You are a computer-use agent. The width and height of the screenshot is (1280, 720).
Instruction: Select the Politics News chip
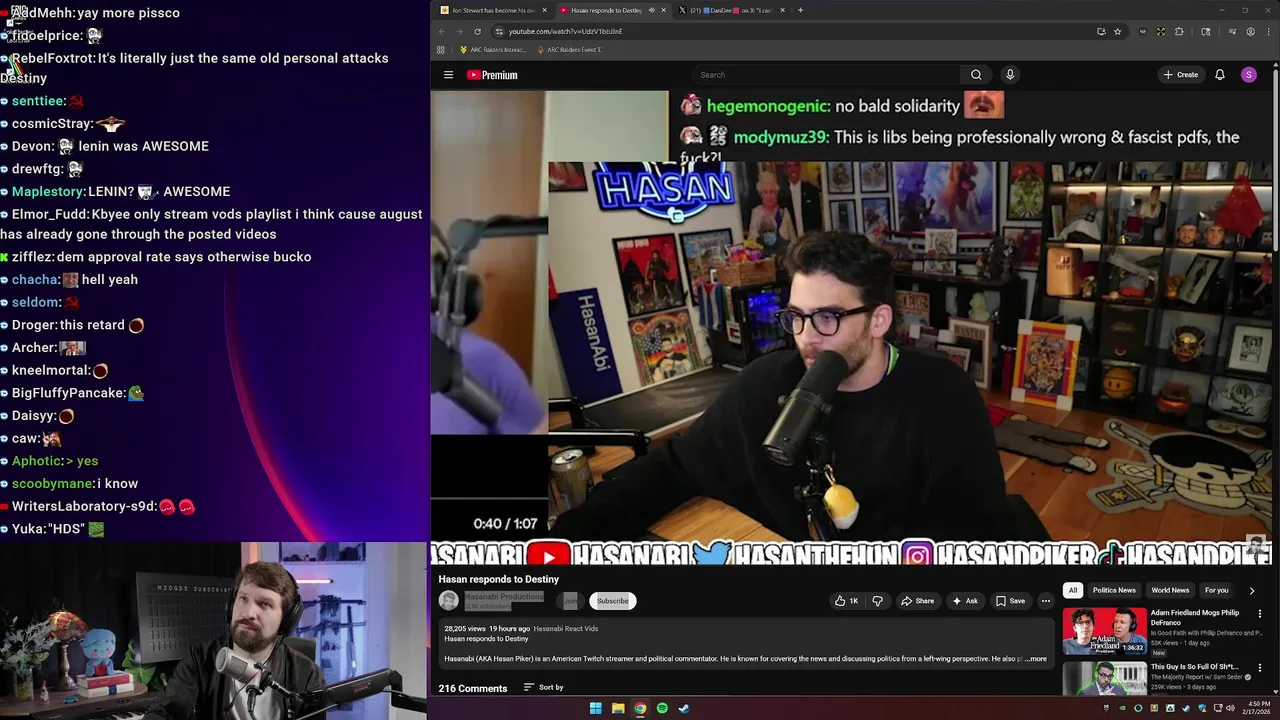(1114, 590)
